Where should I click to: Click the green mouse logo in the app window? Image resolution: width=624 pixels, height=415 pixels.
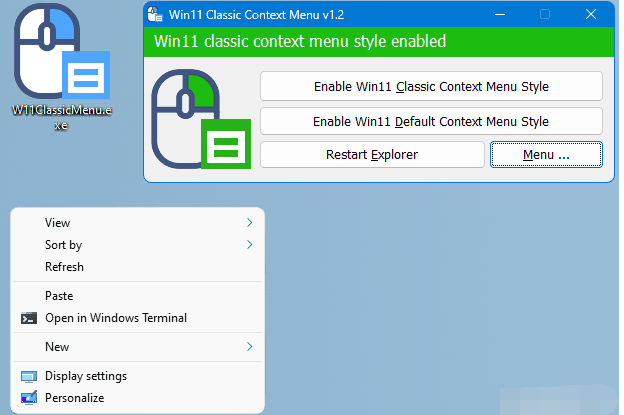coord(201,119)
